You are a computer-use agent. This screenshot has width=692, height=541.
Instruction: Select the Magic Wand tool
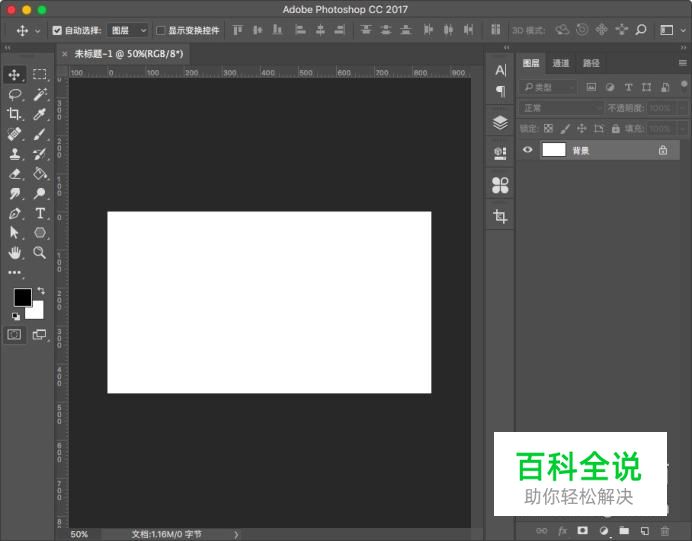coord(40,94)
